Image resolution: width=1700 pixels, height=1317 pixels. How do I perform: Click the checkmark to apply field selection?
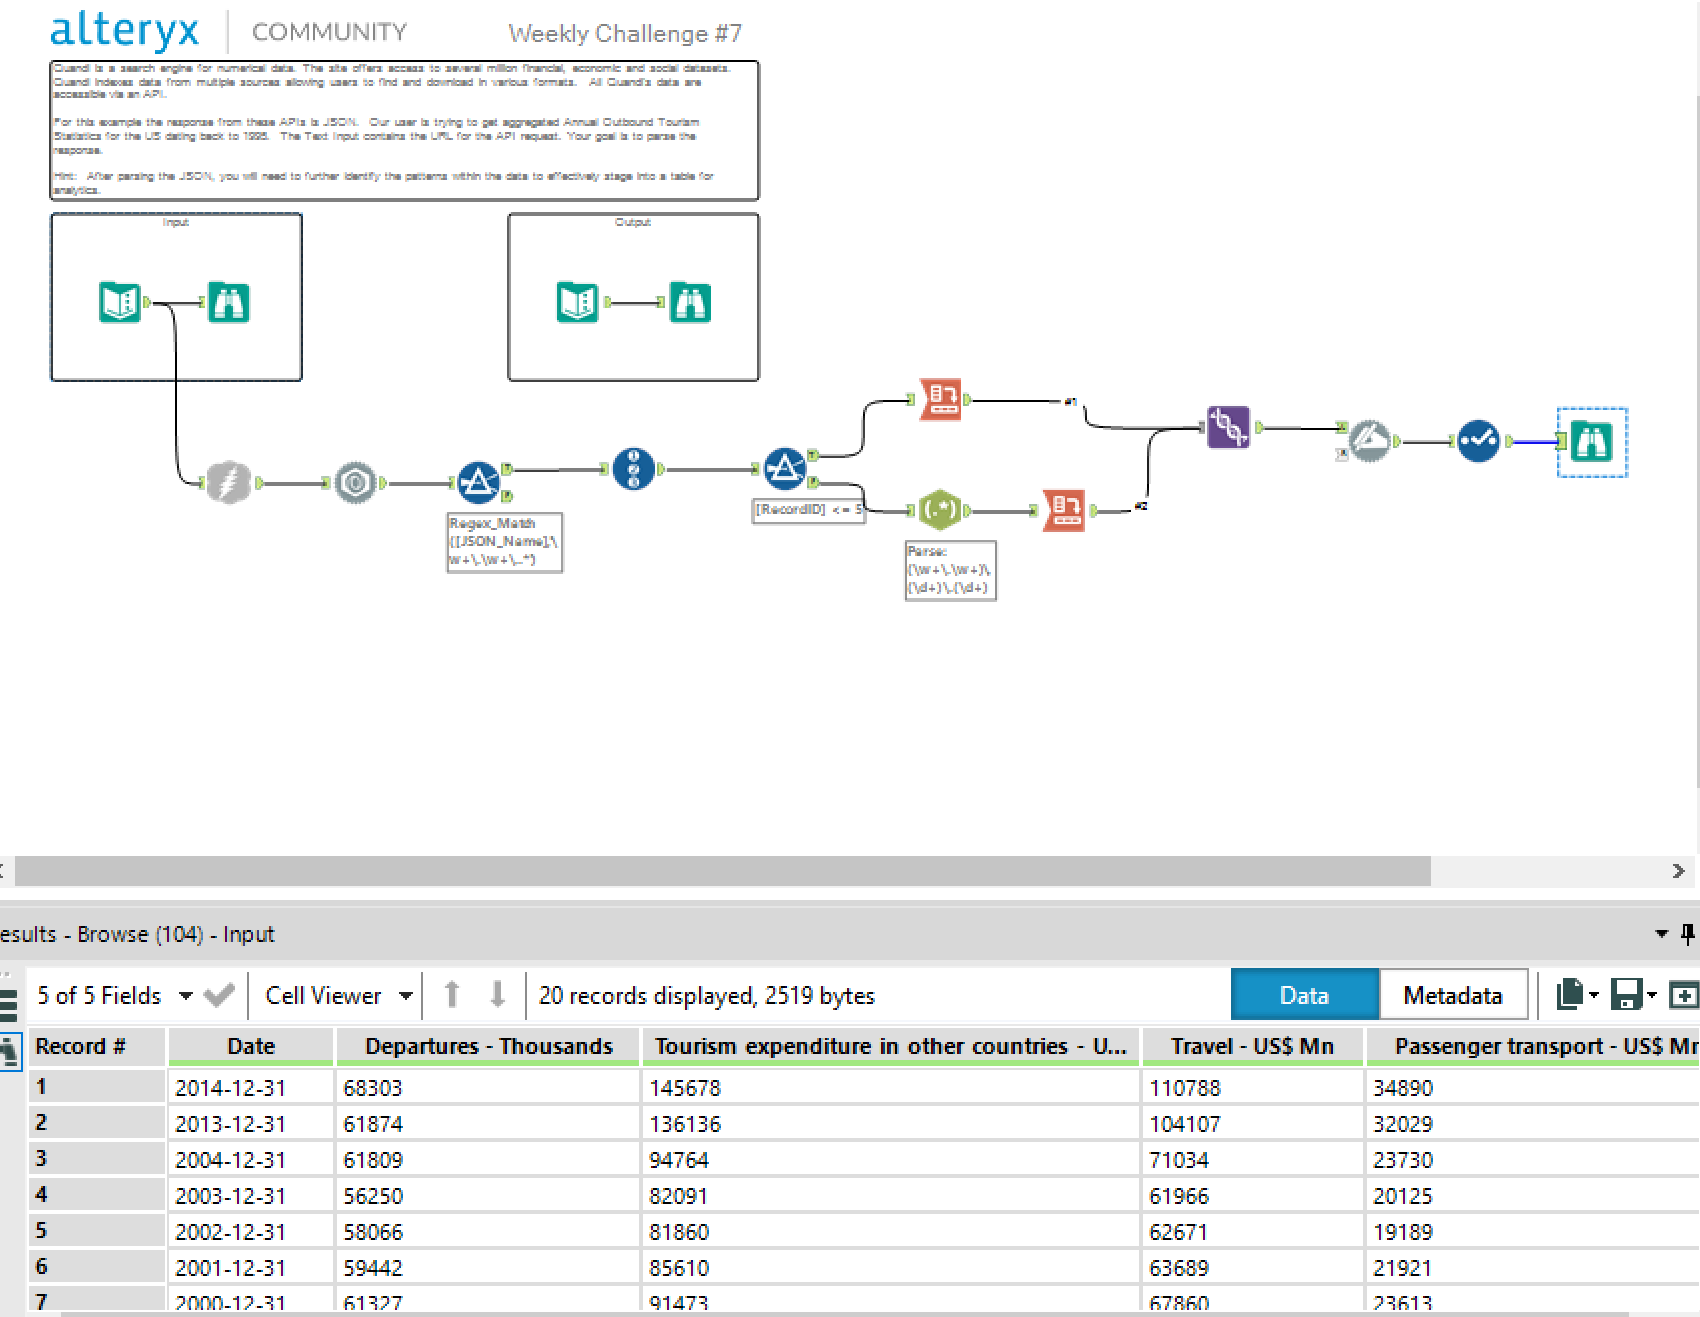click(x=218, y=995)
